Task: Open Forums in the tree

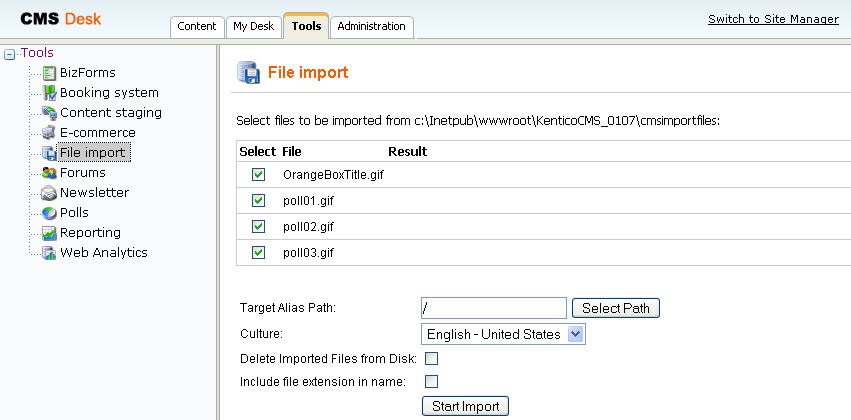Action: (82, 173)
